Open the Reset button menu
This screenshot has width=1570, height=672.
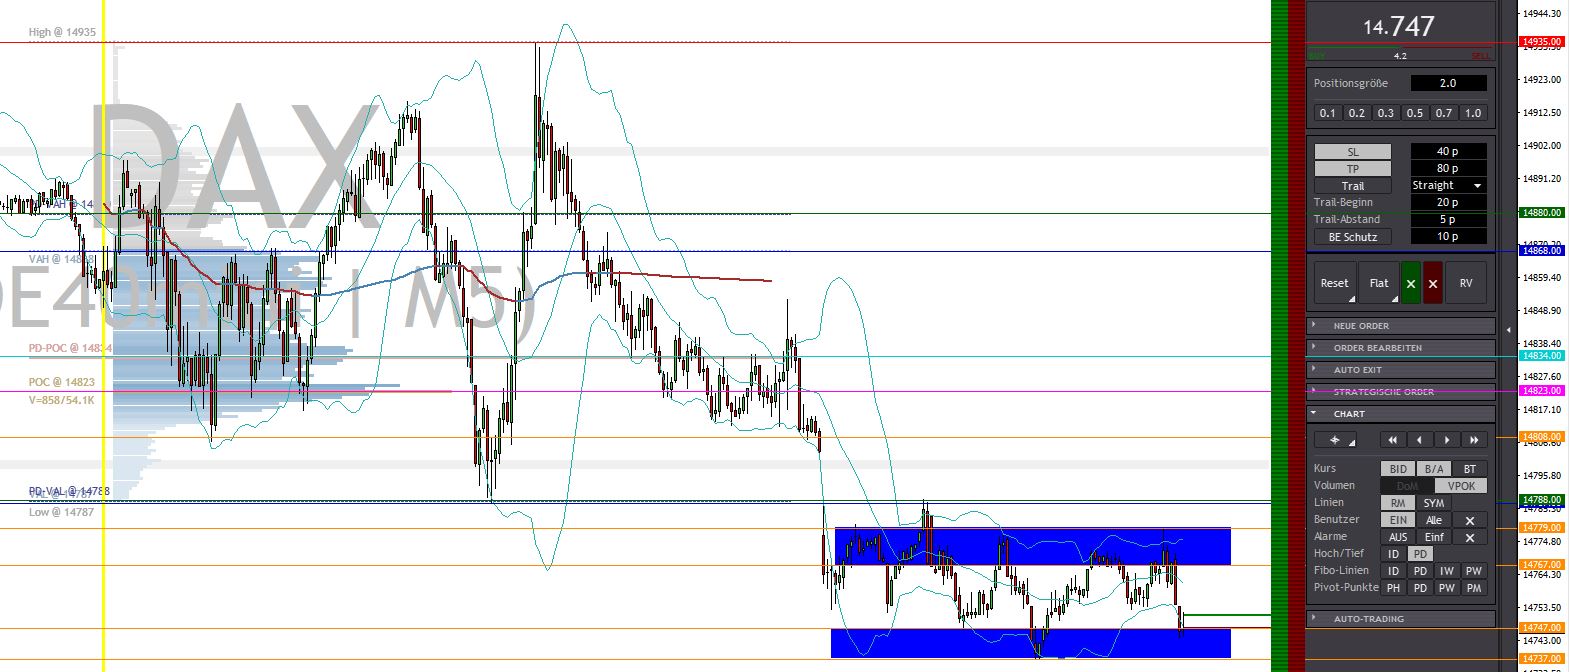1335,283
